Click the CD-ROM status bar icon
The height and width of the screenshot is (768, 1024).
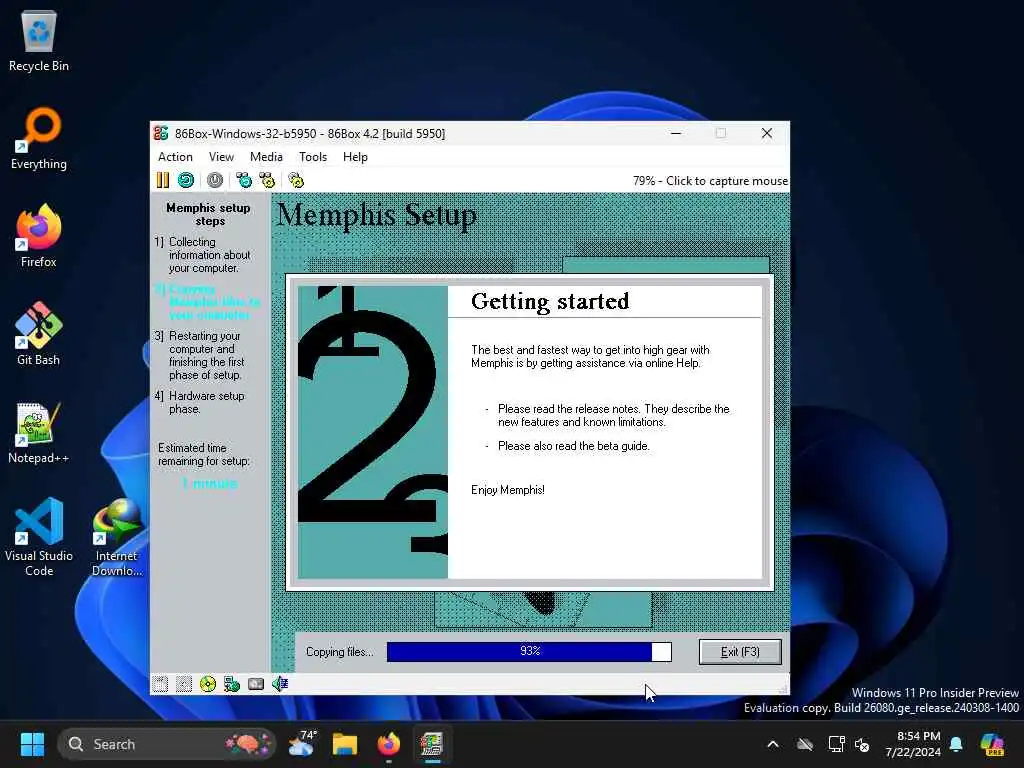point(208,684)
